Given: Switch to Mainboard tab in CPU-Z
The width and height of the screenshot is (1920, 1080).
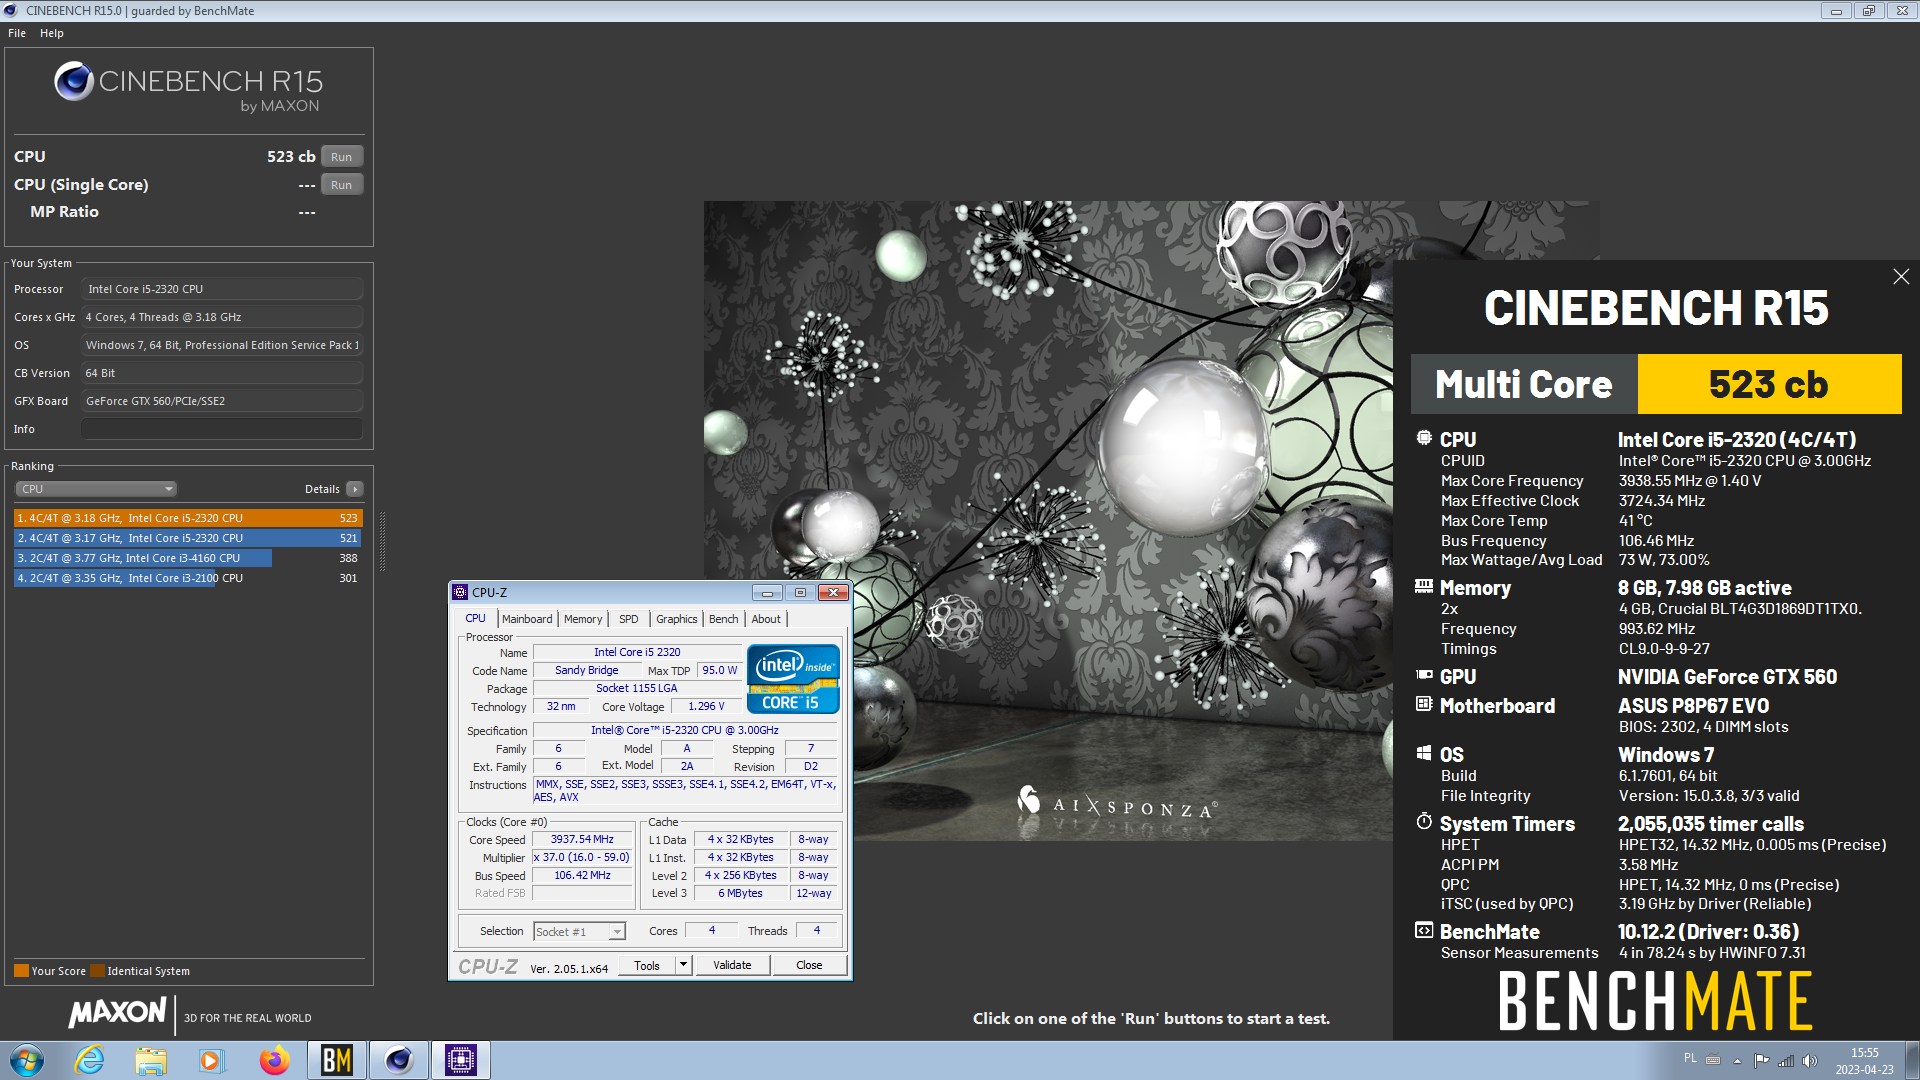Looking at the screenshot, I should 527,619.
